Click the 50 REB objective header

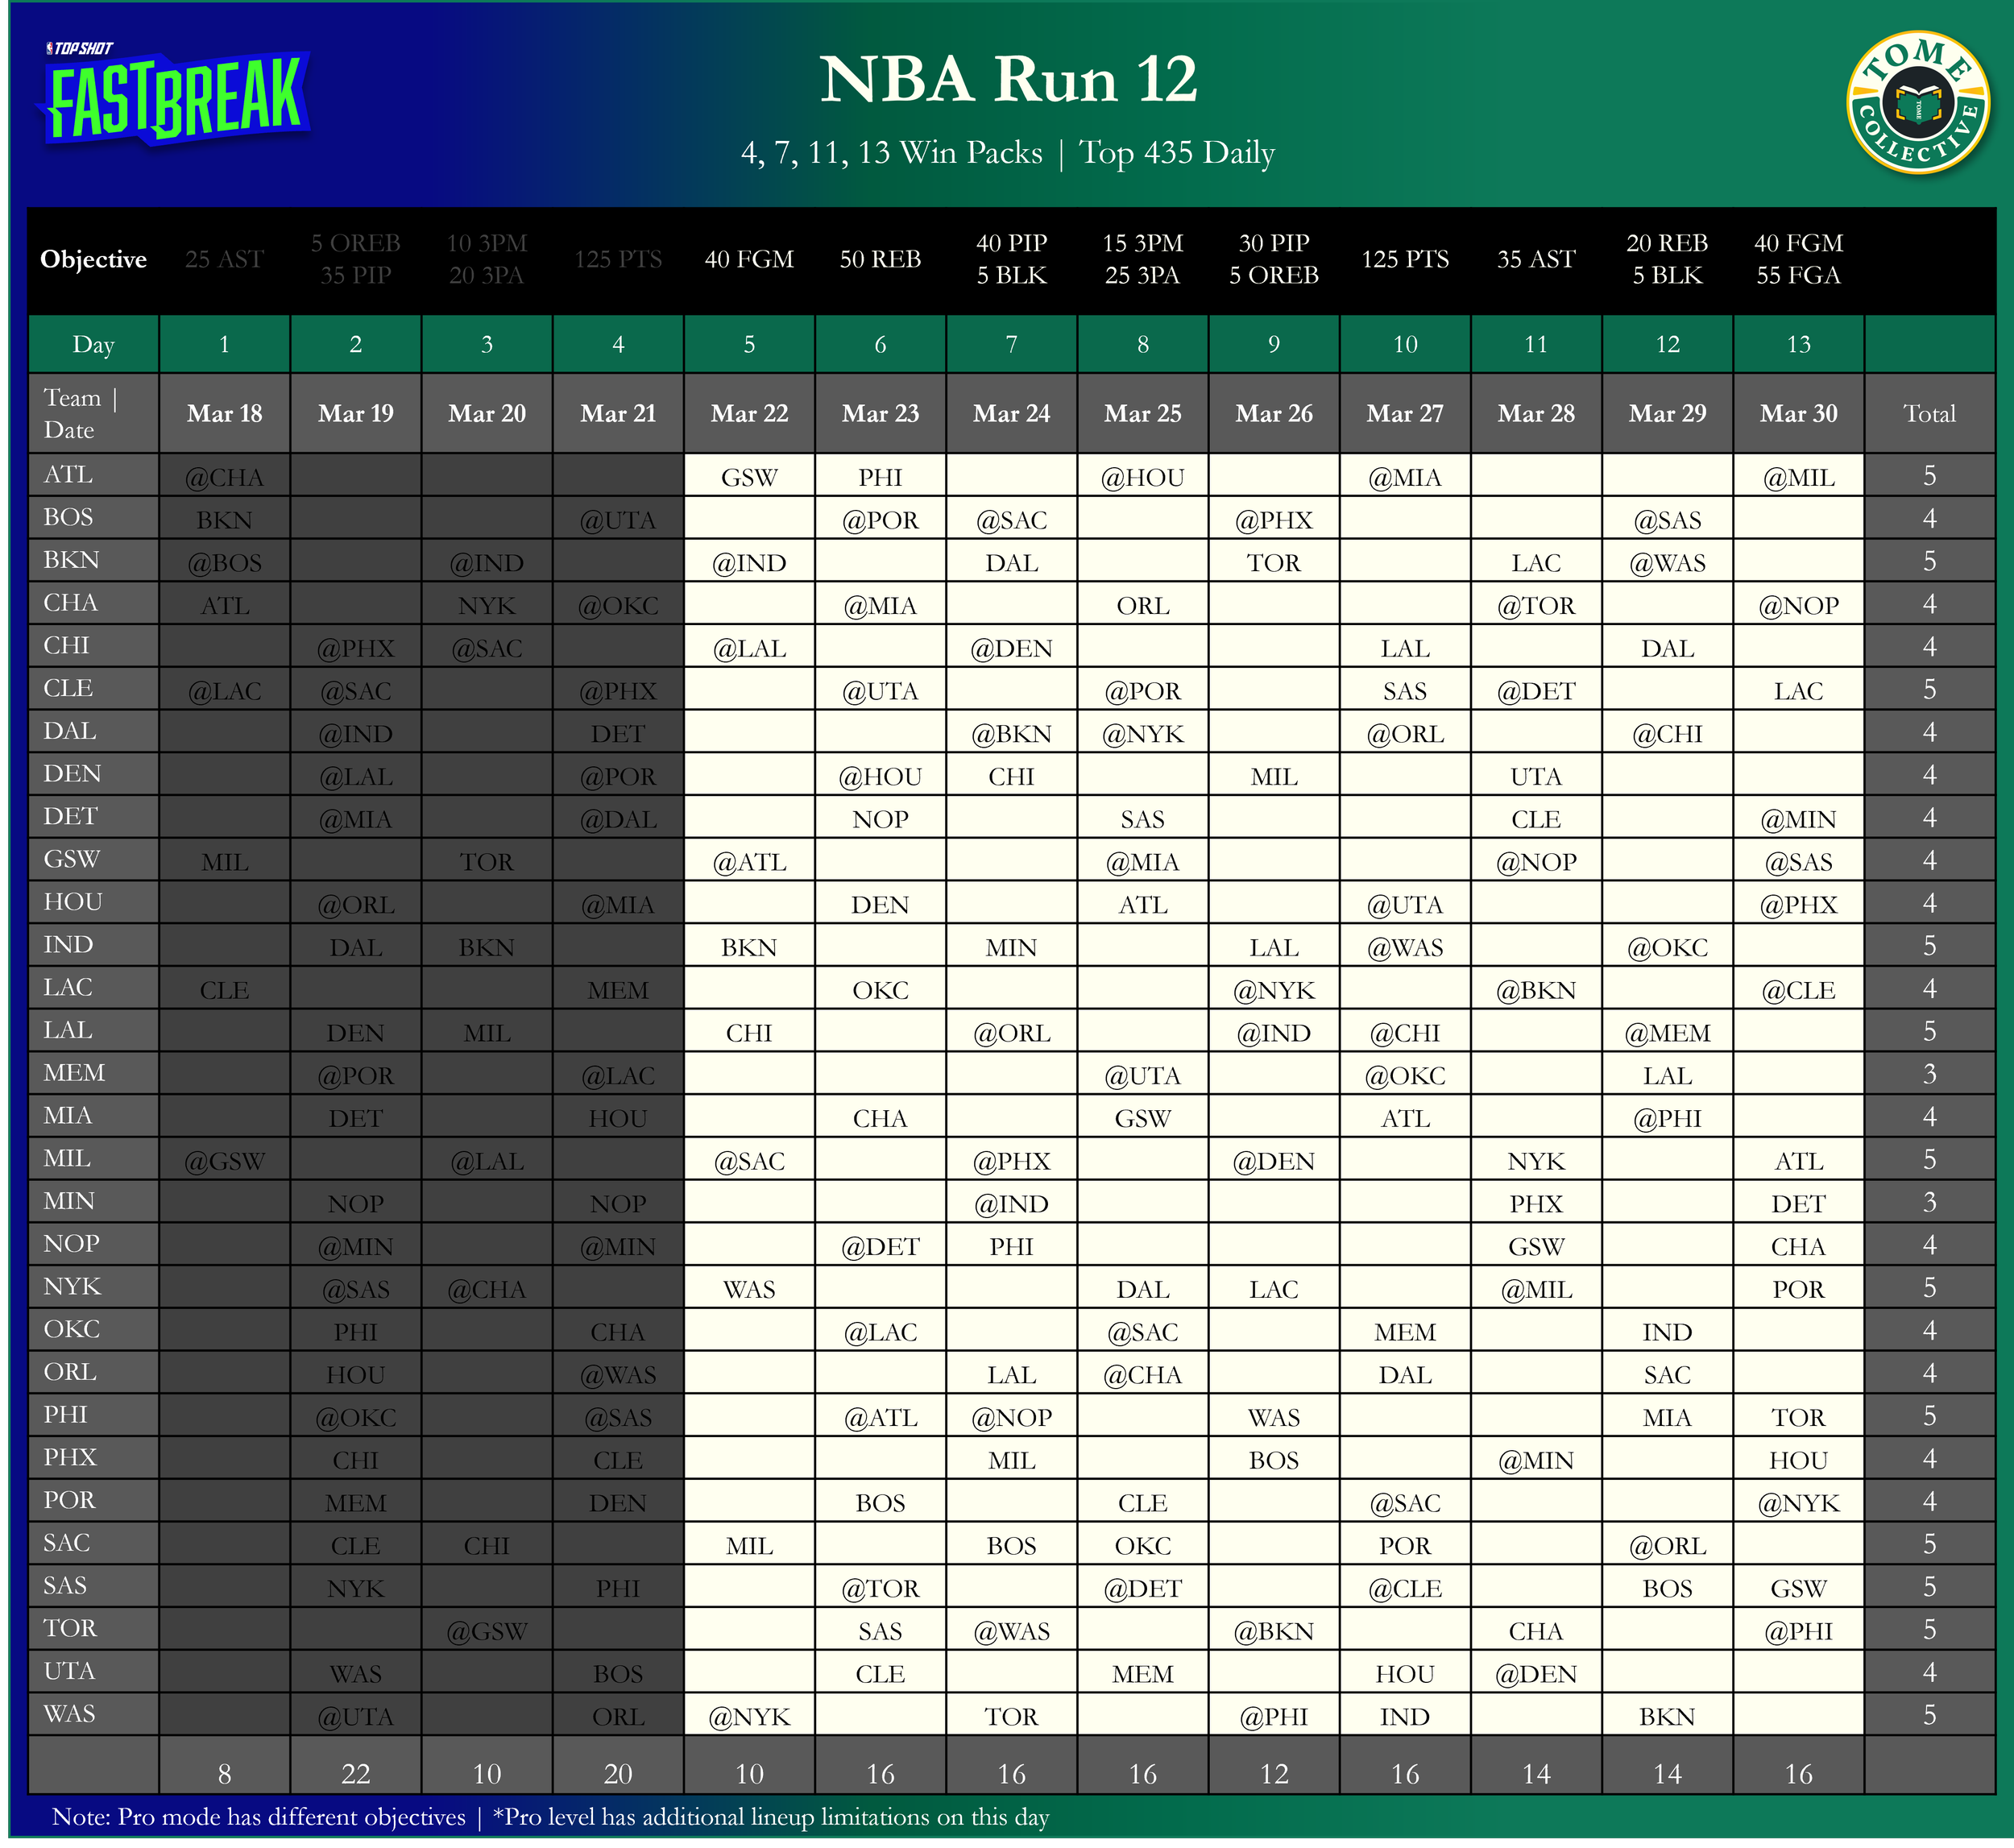point(880,259)
